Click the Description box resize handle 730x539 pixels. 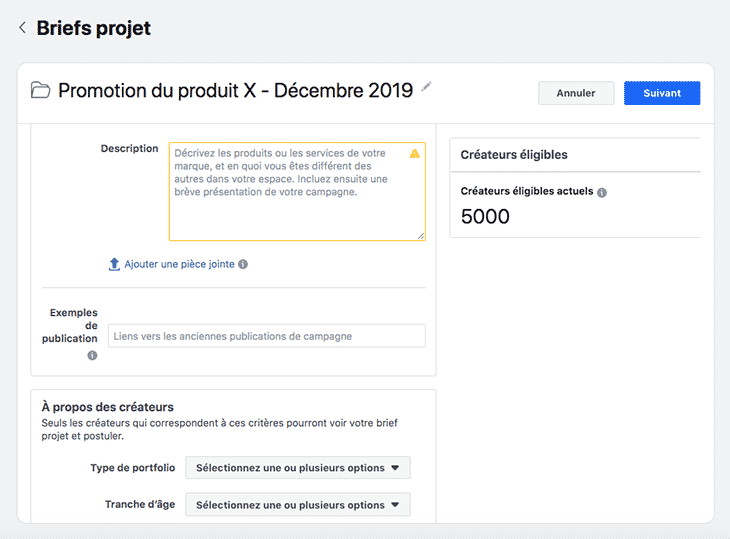420,236
